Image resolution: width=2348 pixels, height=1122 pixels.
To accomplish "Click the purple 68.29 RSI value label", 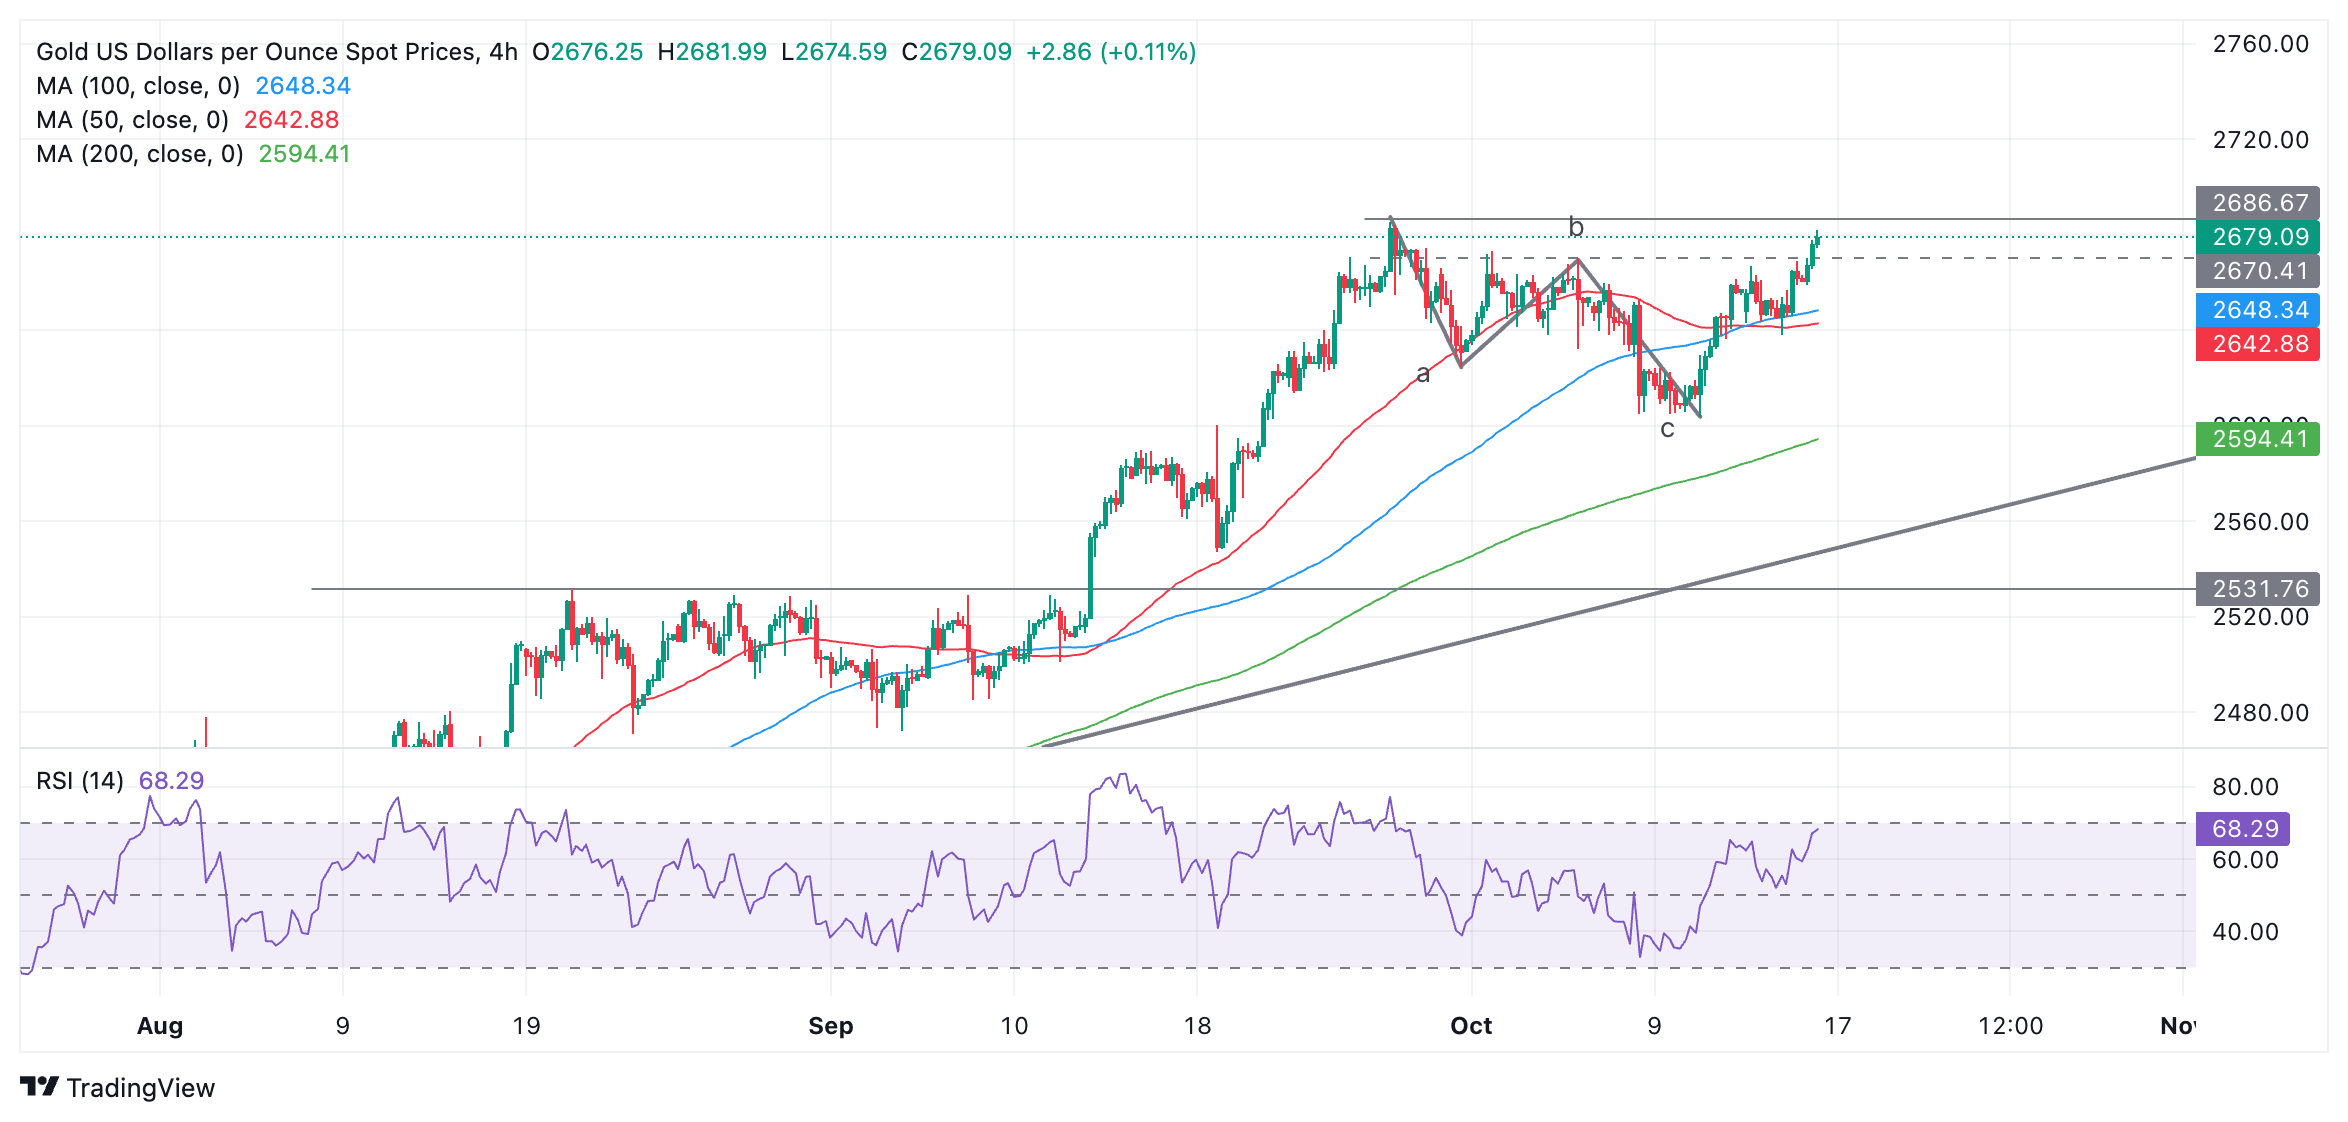I will 2244,829.
